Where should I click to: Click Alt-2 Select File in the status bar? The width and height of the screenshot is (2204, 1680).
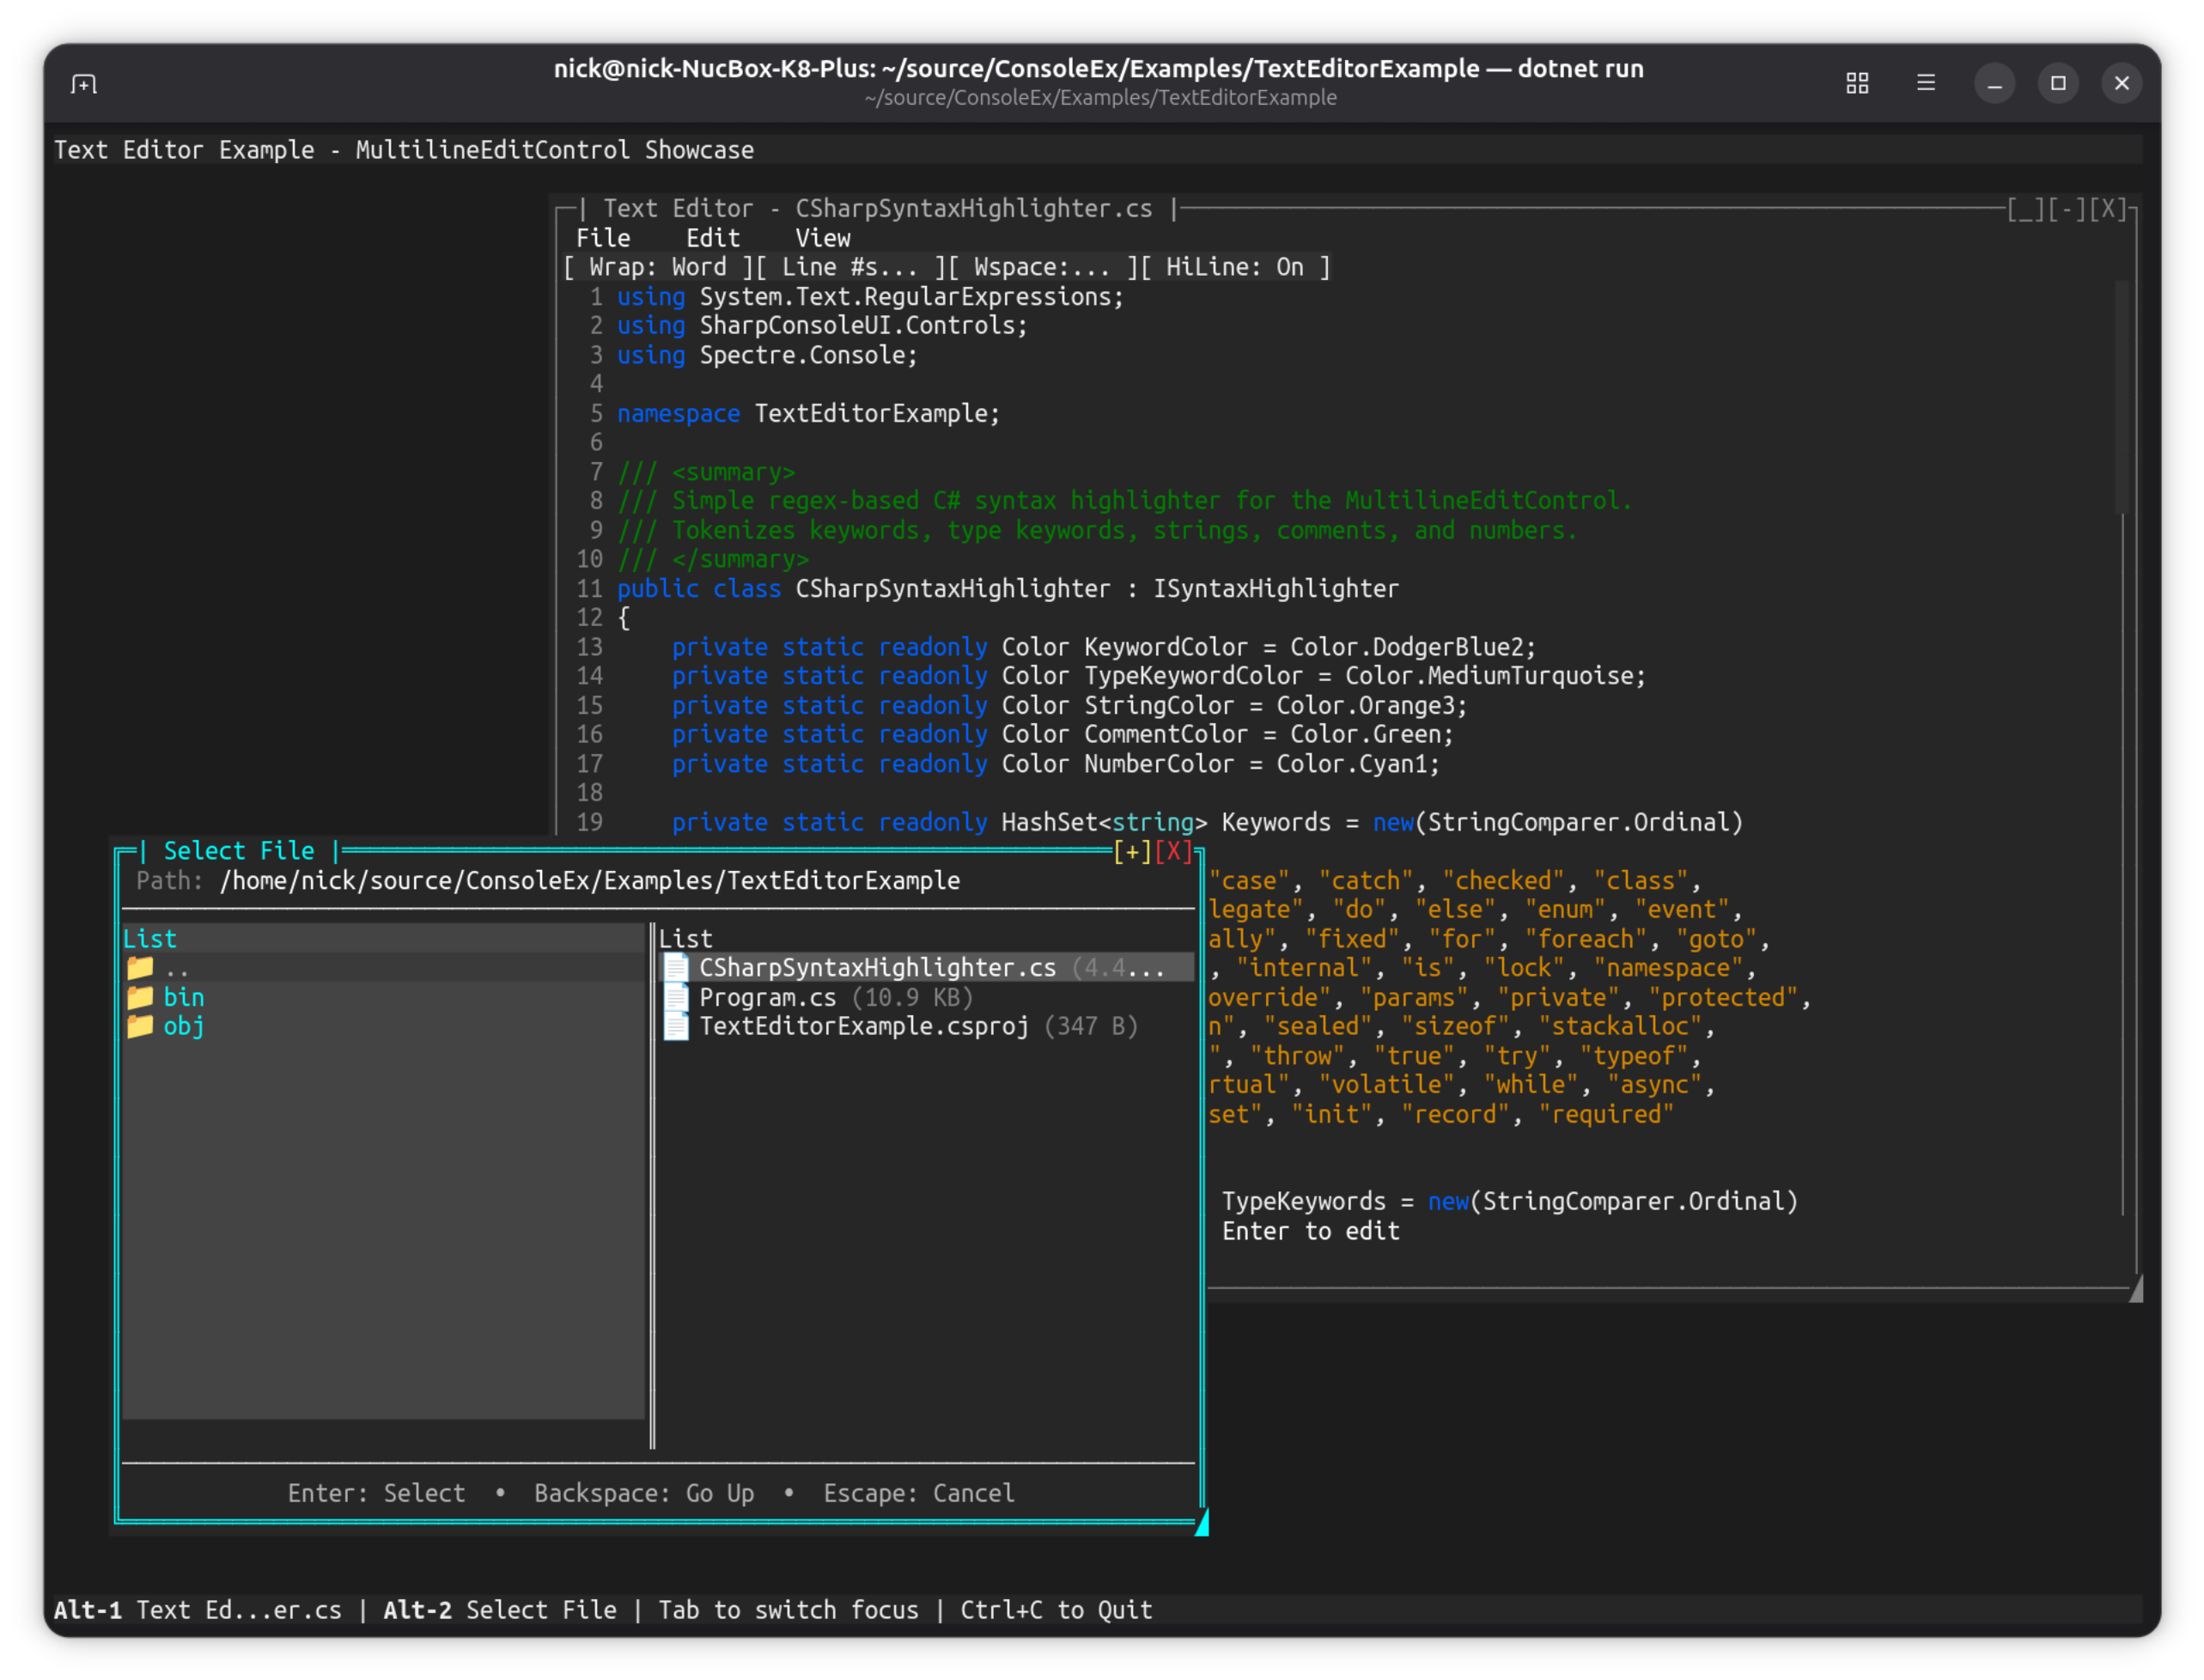click(x=500, y=1609)
